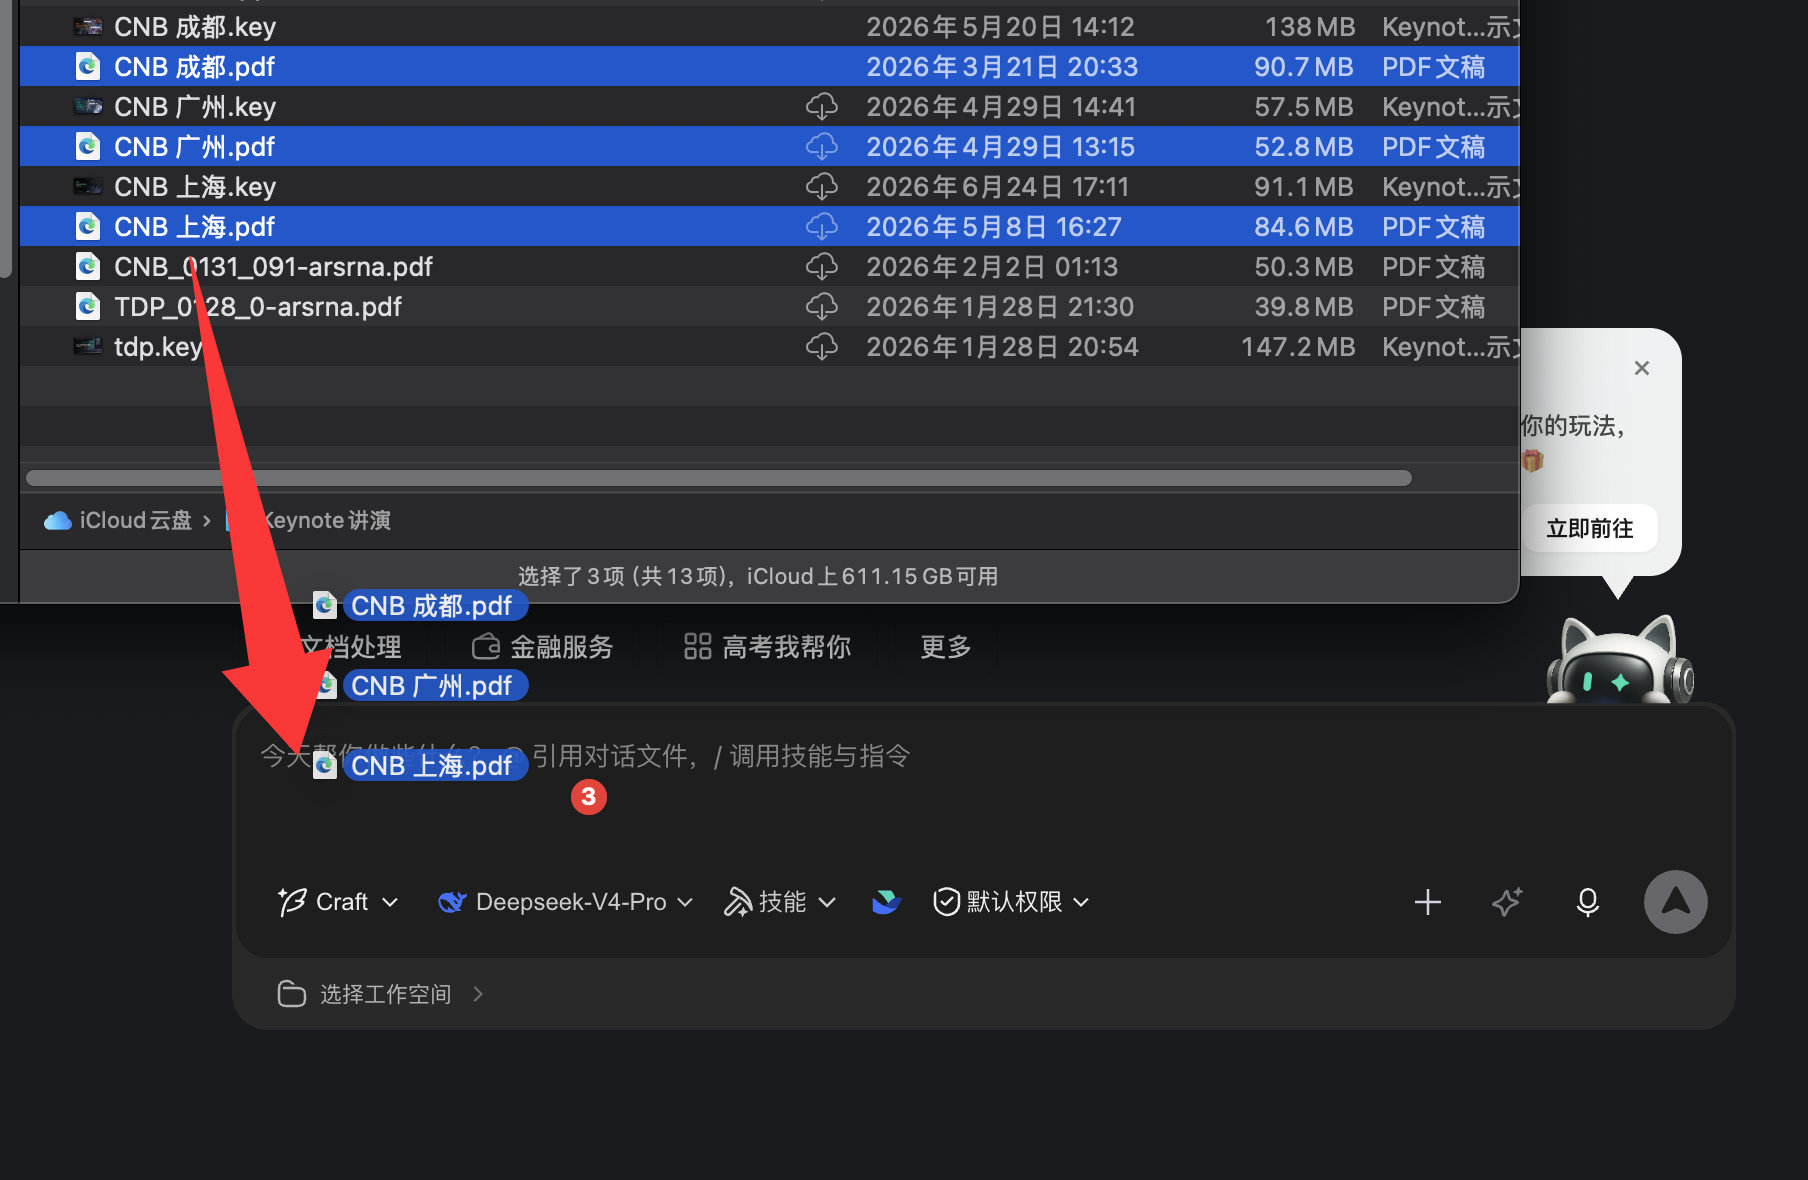1808x1180 pixels.
Task: Click the Finder horizontal scrollbar
Action: (719, 478)
